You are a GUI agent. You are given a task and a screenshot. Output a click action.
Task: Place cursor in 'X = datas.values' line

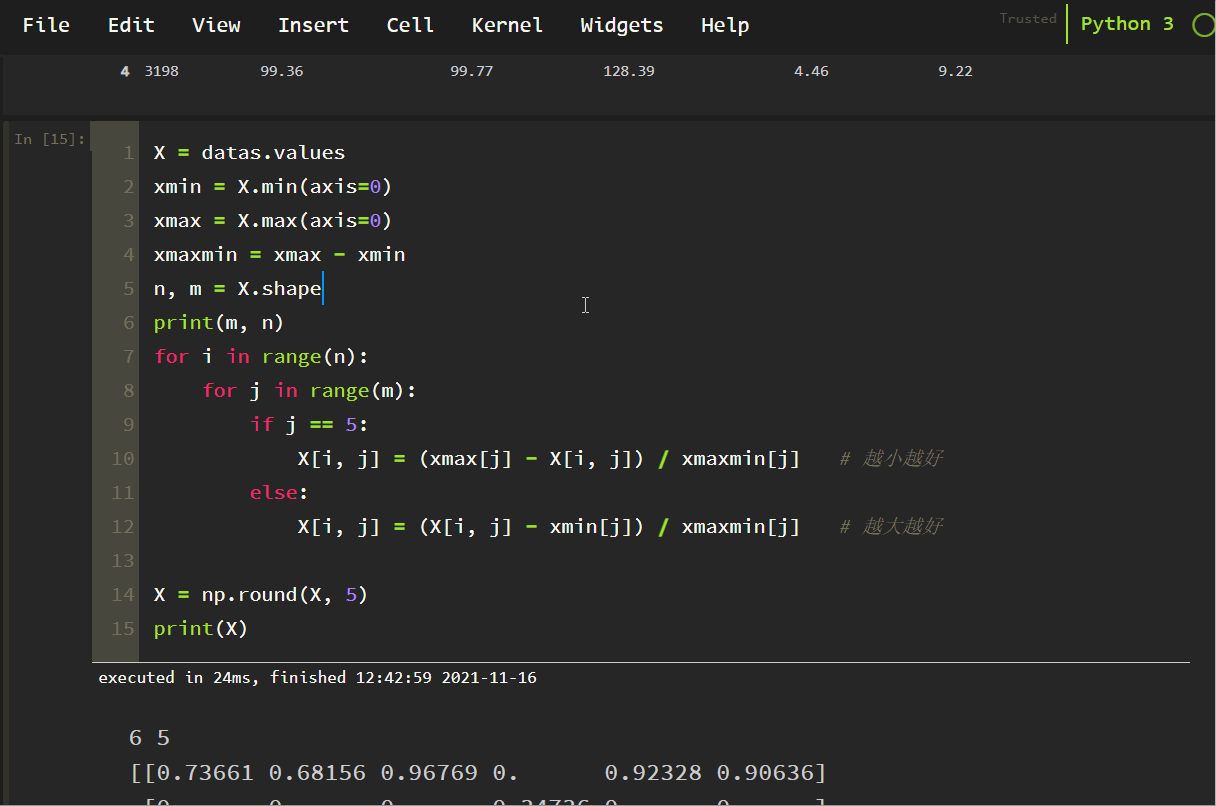pyautogui.click(x=249, y=153)
